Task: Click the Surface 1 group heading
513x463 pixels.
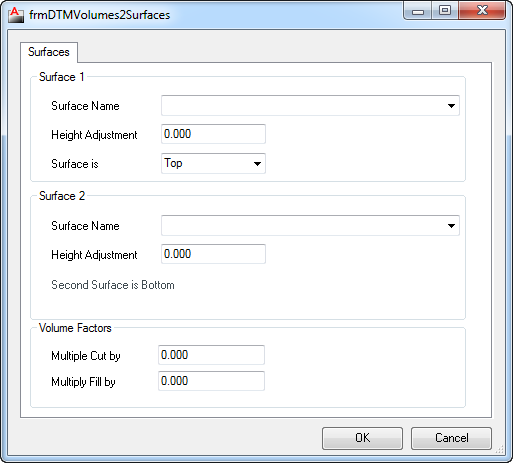Action: pos(62,77)
